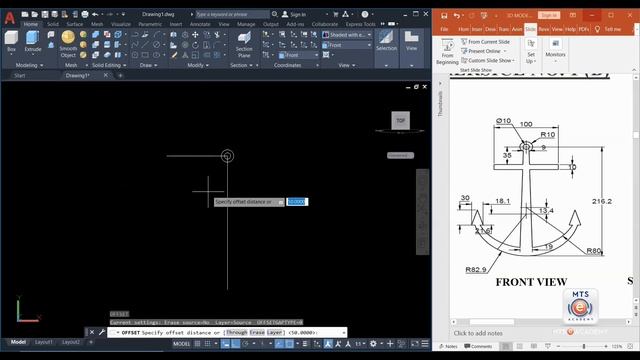Click the TOP face of the ViewCube

400,120
